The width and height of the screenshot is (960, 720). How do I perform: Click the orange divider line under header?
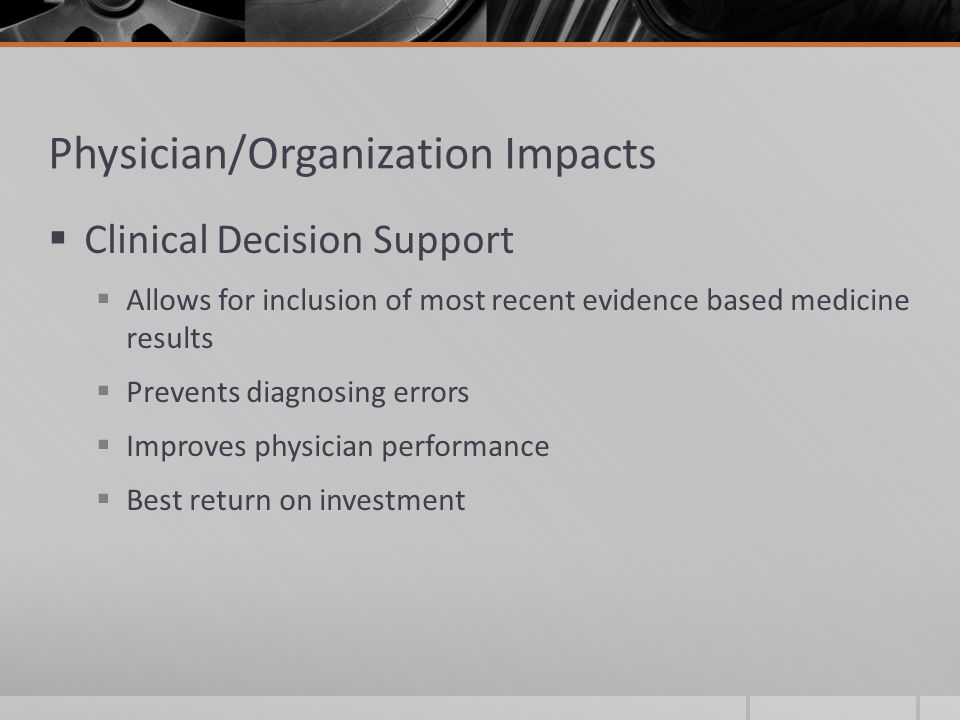(x=480, y=45)
